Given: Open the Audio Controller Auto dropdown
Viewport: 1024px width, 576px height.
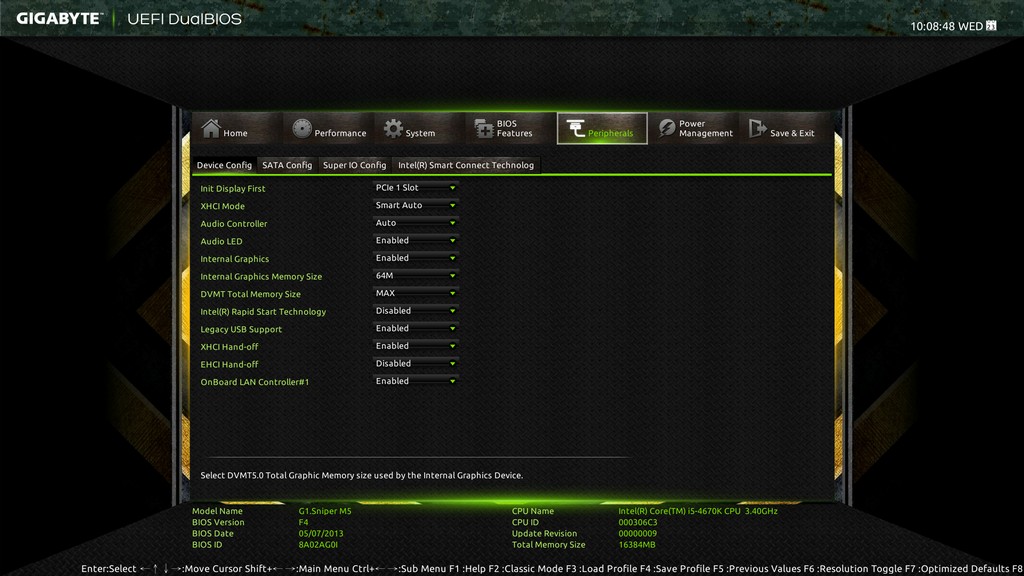Looking at the screenshot, I should (x=415, y=223).
